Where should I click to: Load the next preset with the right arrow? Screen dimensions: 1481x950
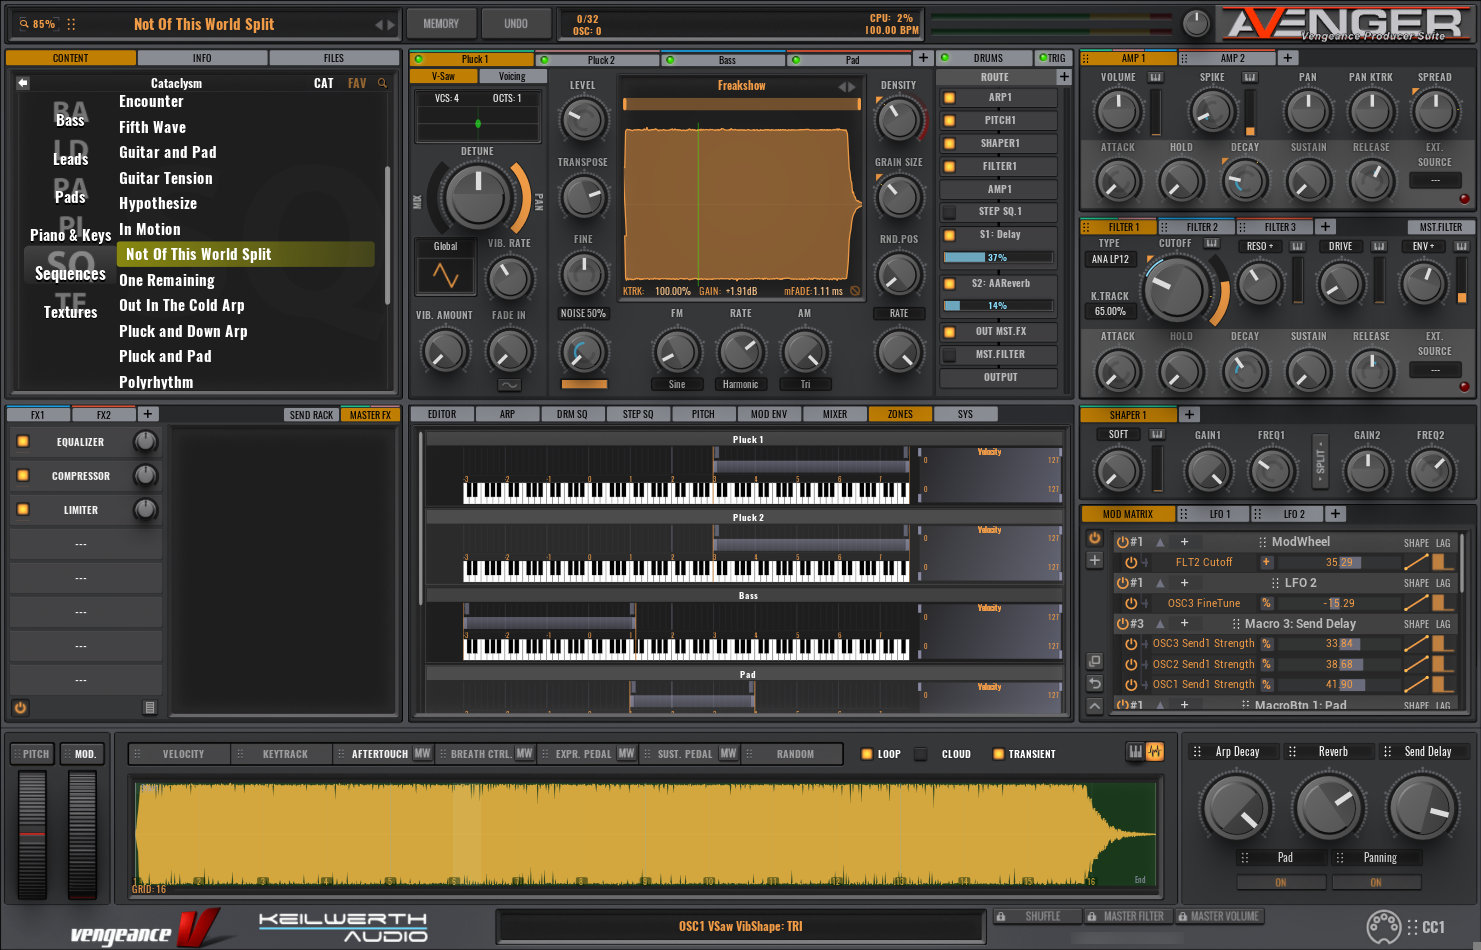[x=391, y=24]
